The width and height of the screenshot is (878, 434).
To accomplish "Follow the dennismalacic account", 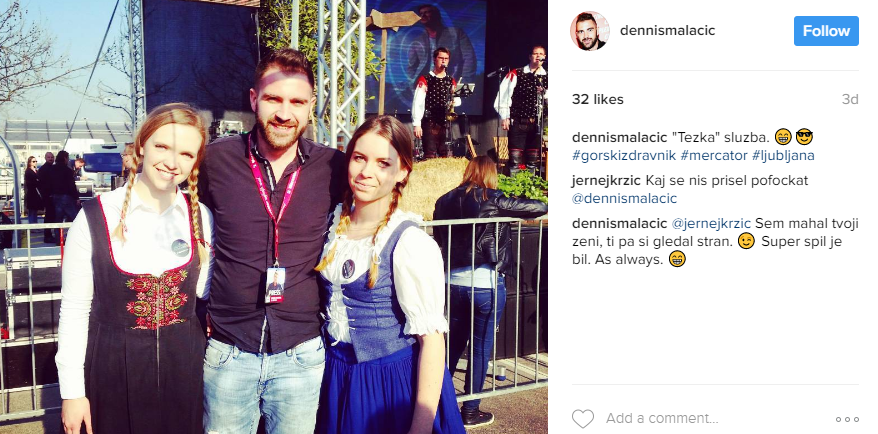I will 826,31.
